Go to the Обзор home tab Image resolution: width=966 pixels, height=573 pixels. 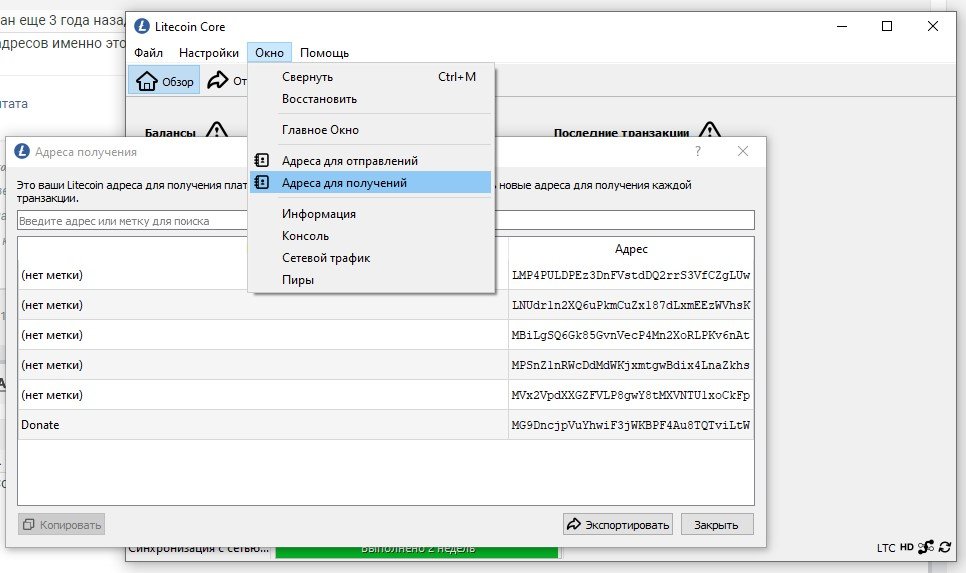(x=164, y=81)
